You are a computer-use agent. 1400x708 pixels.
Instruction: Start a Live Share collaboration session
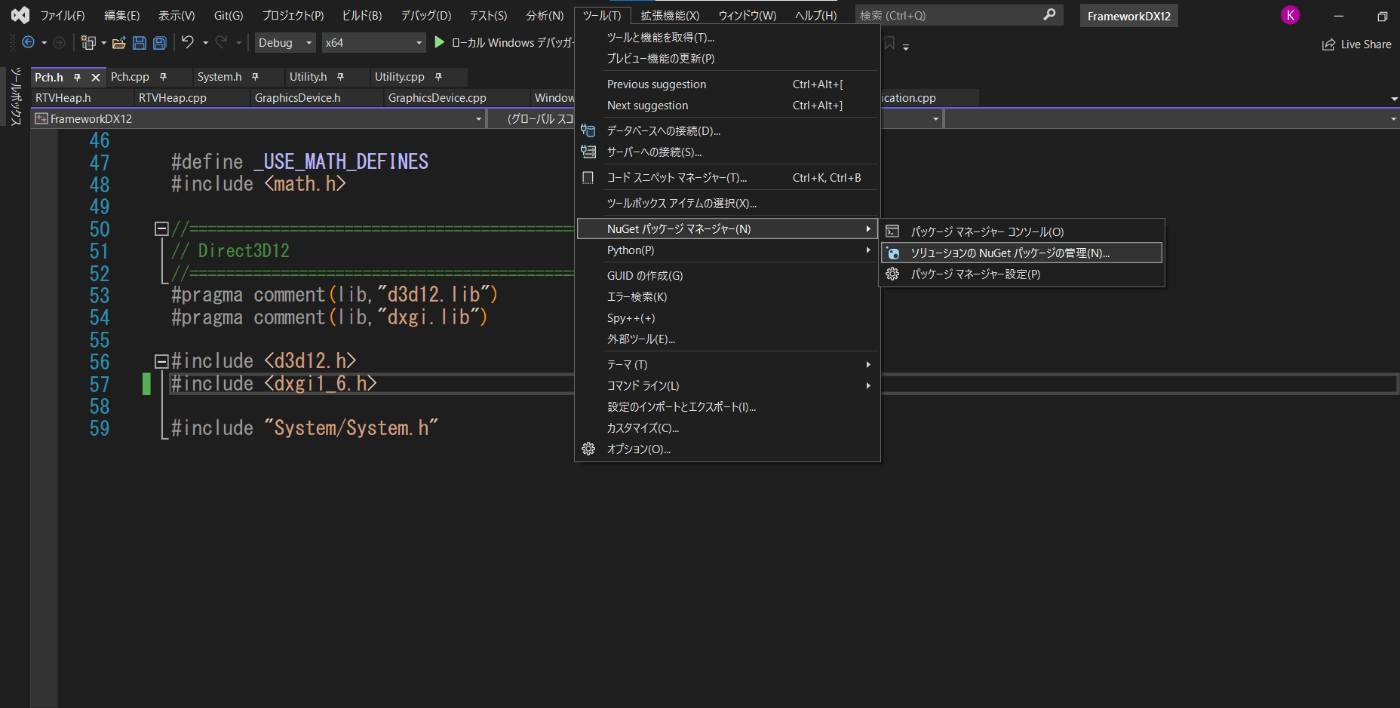[x=1356, y=44]
